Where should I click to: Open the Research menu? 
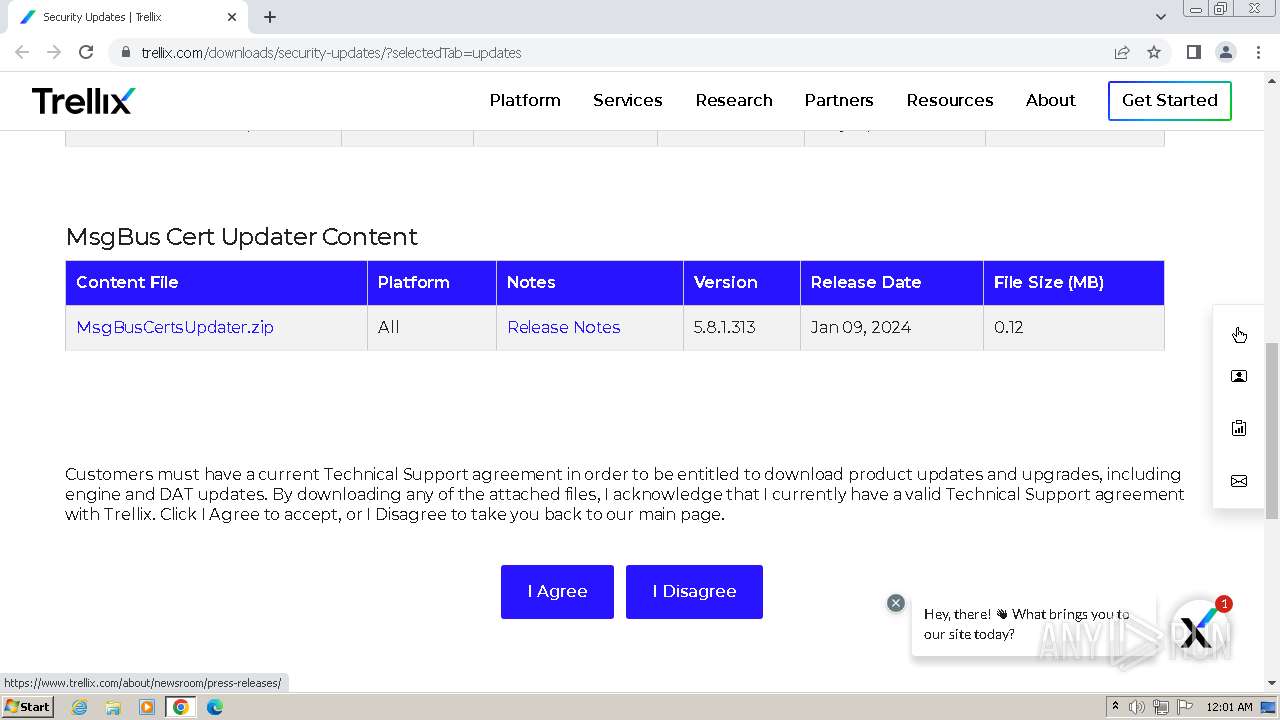coord(734,100)
